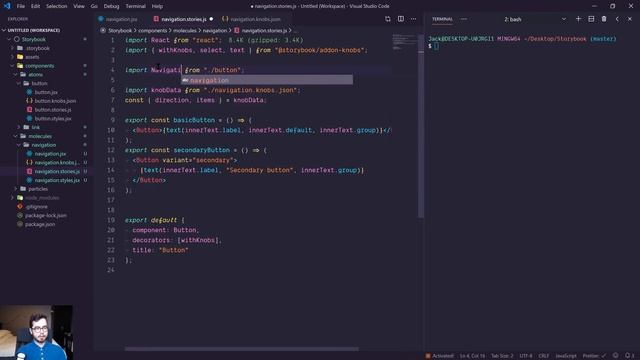This screenshot has height=360, width=640.
Task: Open package.json file
Action: [40, 224]
